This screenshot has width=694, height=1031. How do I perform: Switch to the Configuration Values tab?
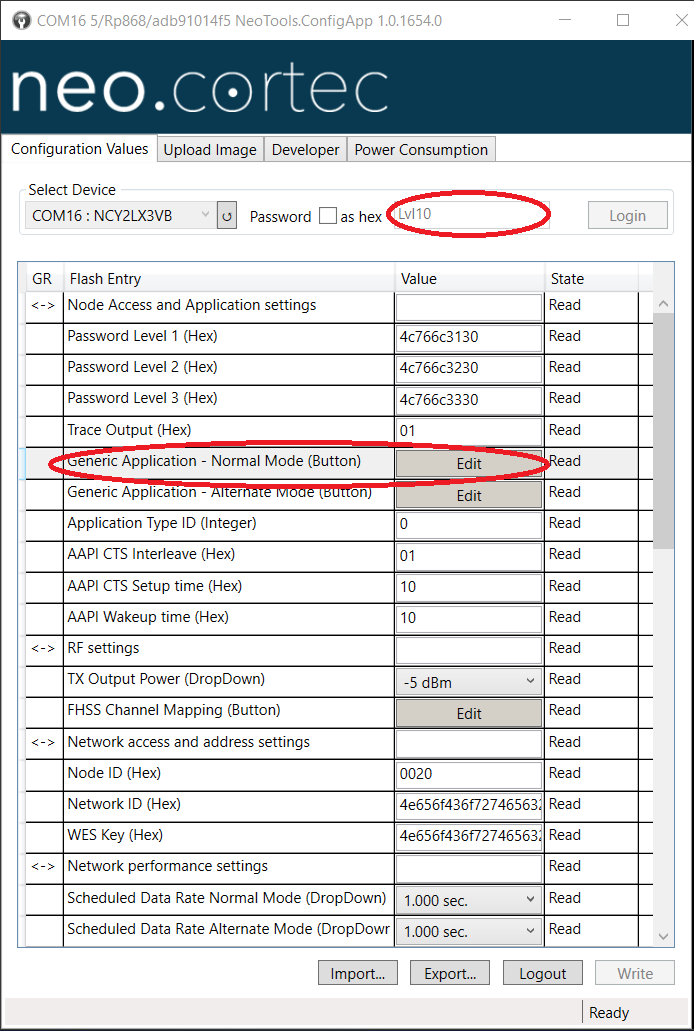(80, 149)
